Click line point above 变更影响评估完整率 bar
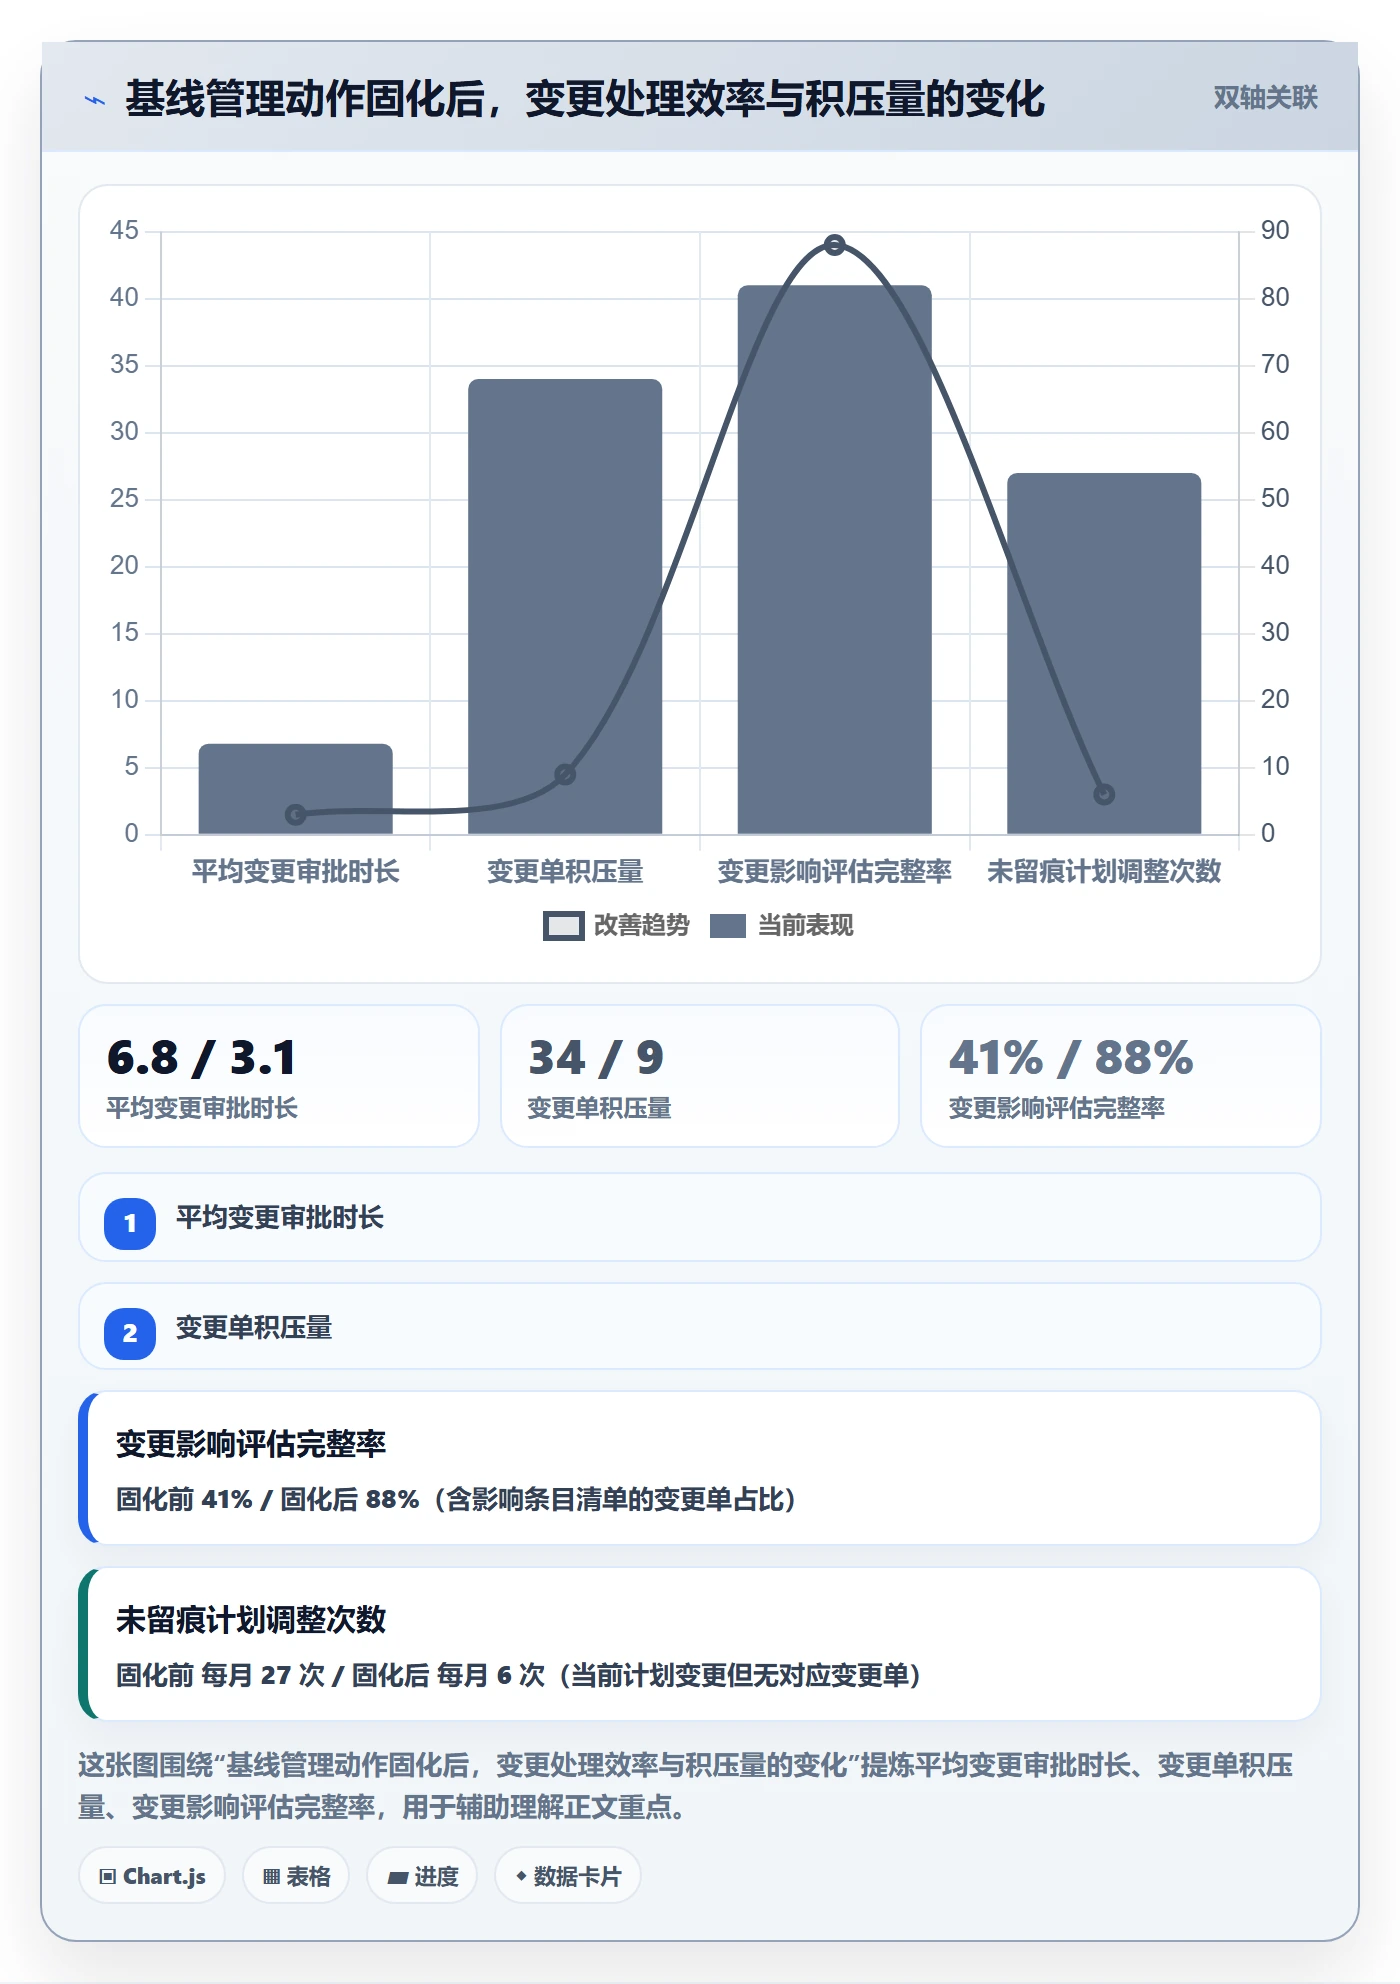The width and height of the screenshot is (1400, 1984). click(835, 244)
